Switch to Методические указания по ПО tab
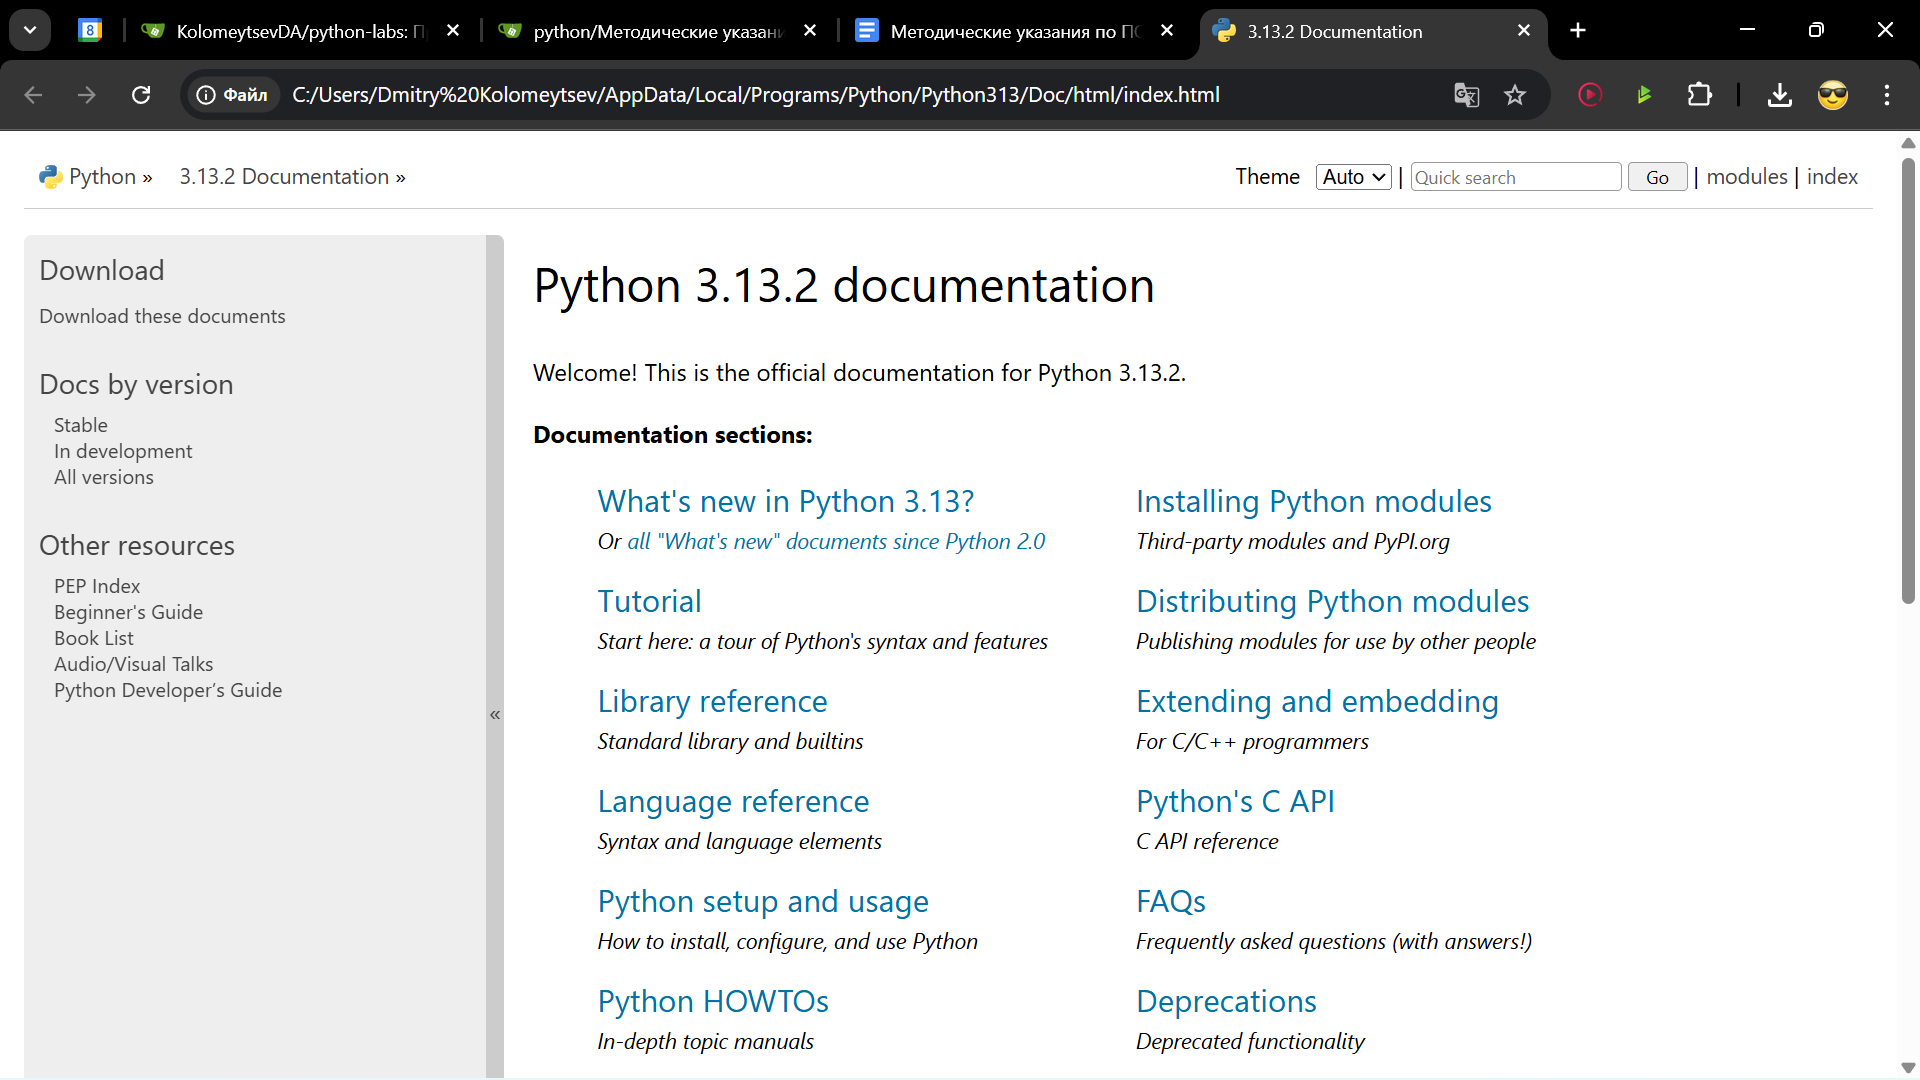The height and width of the screenshot is (1080, 1920). point(1015,31)
